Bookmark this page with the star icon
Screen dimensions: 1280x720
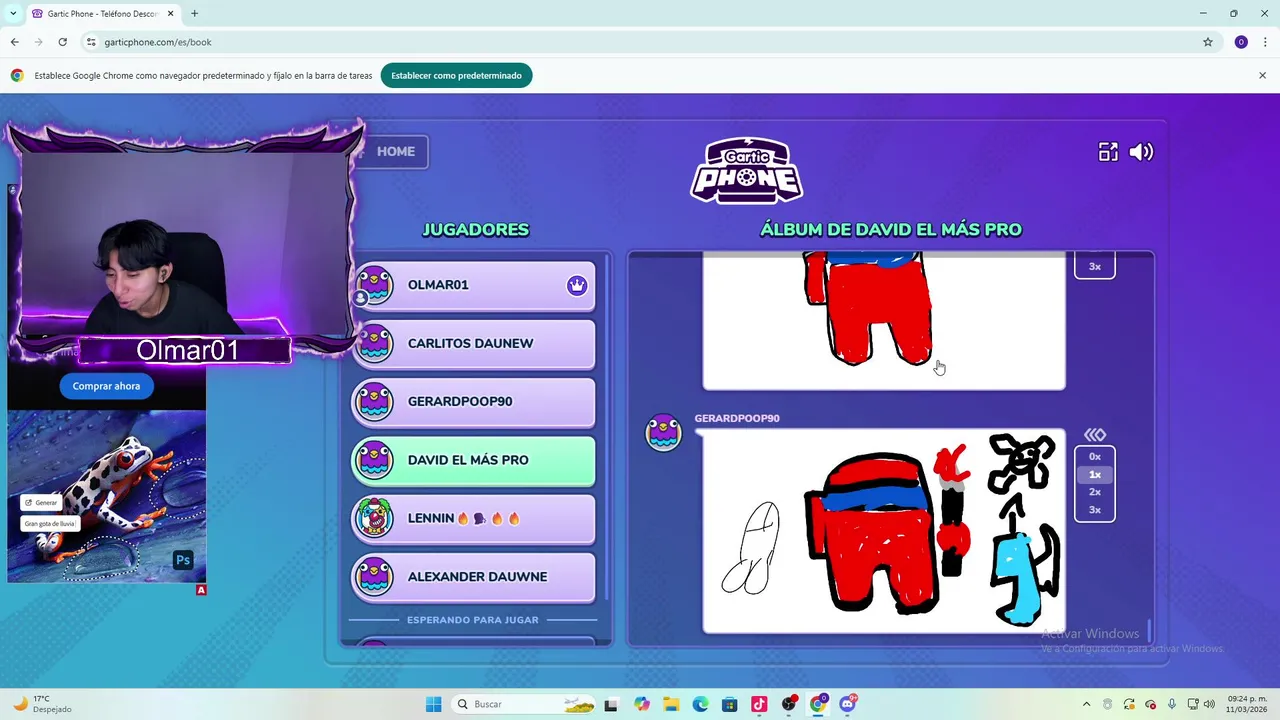[1208, 42]
